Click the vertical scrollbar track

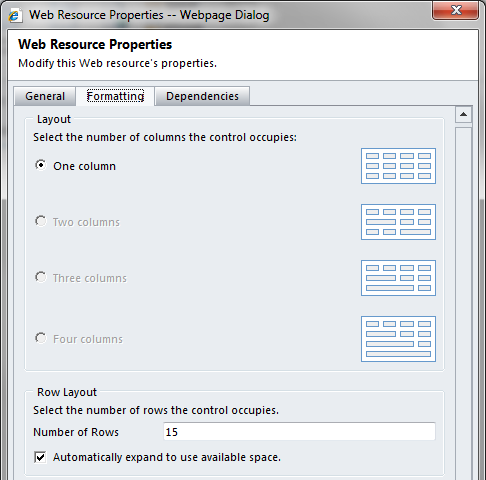pos(463,302)
